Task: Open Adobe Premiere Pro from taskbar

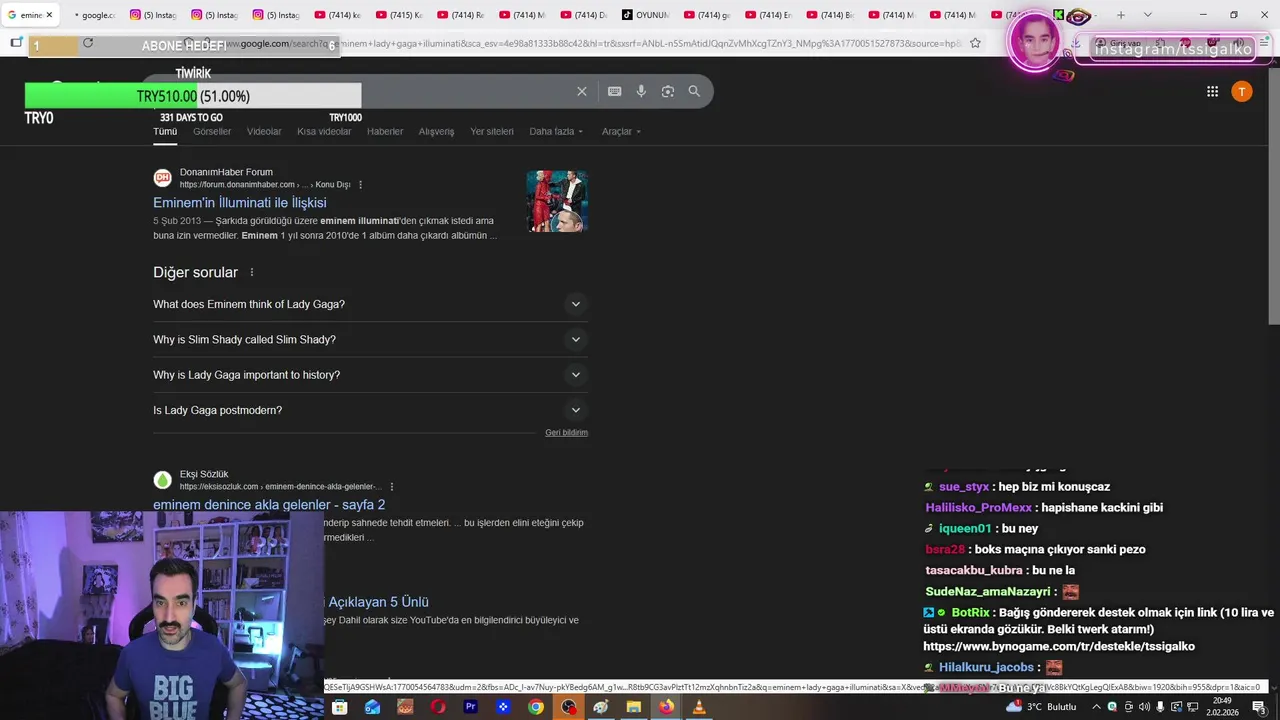Action: click(x=470, y=707)
